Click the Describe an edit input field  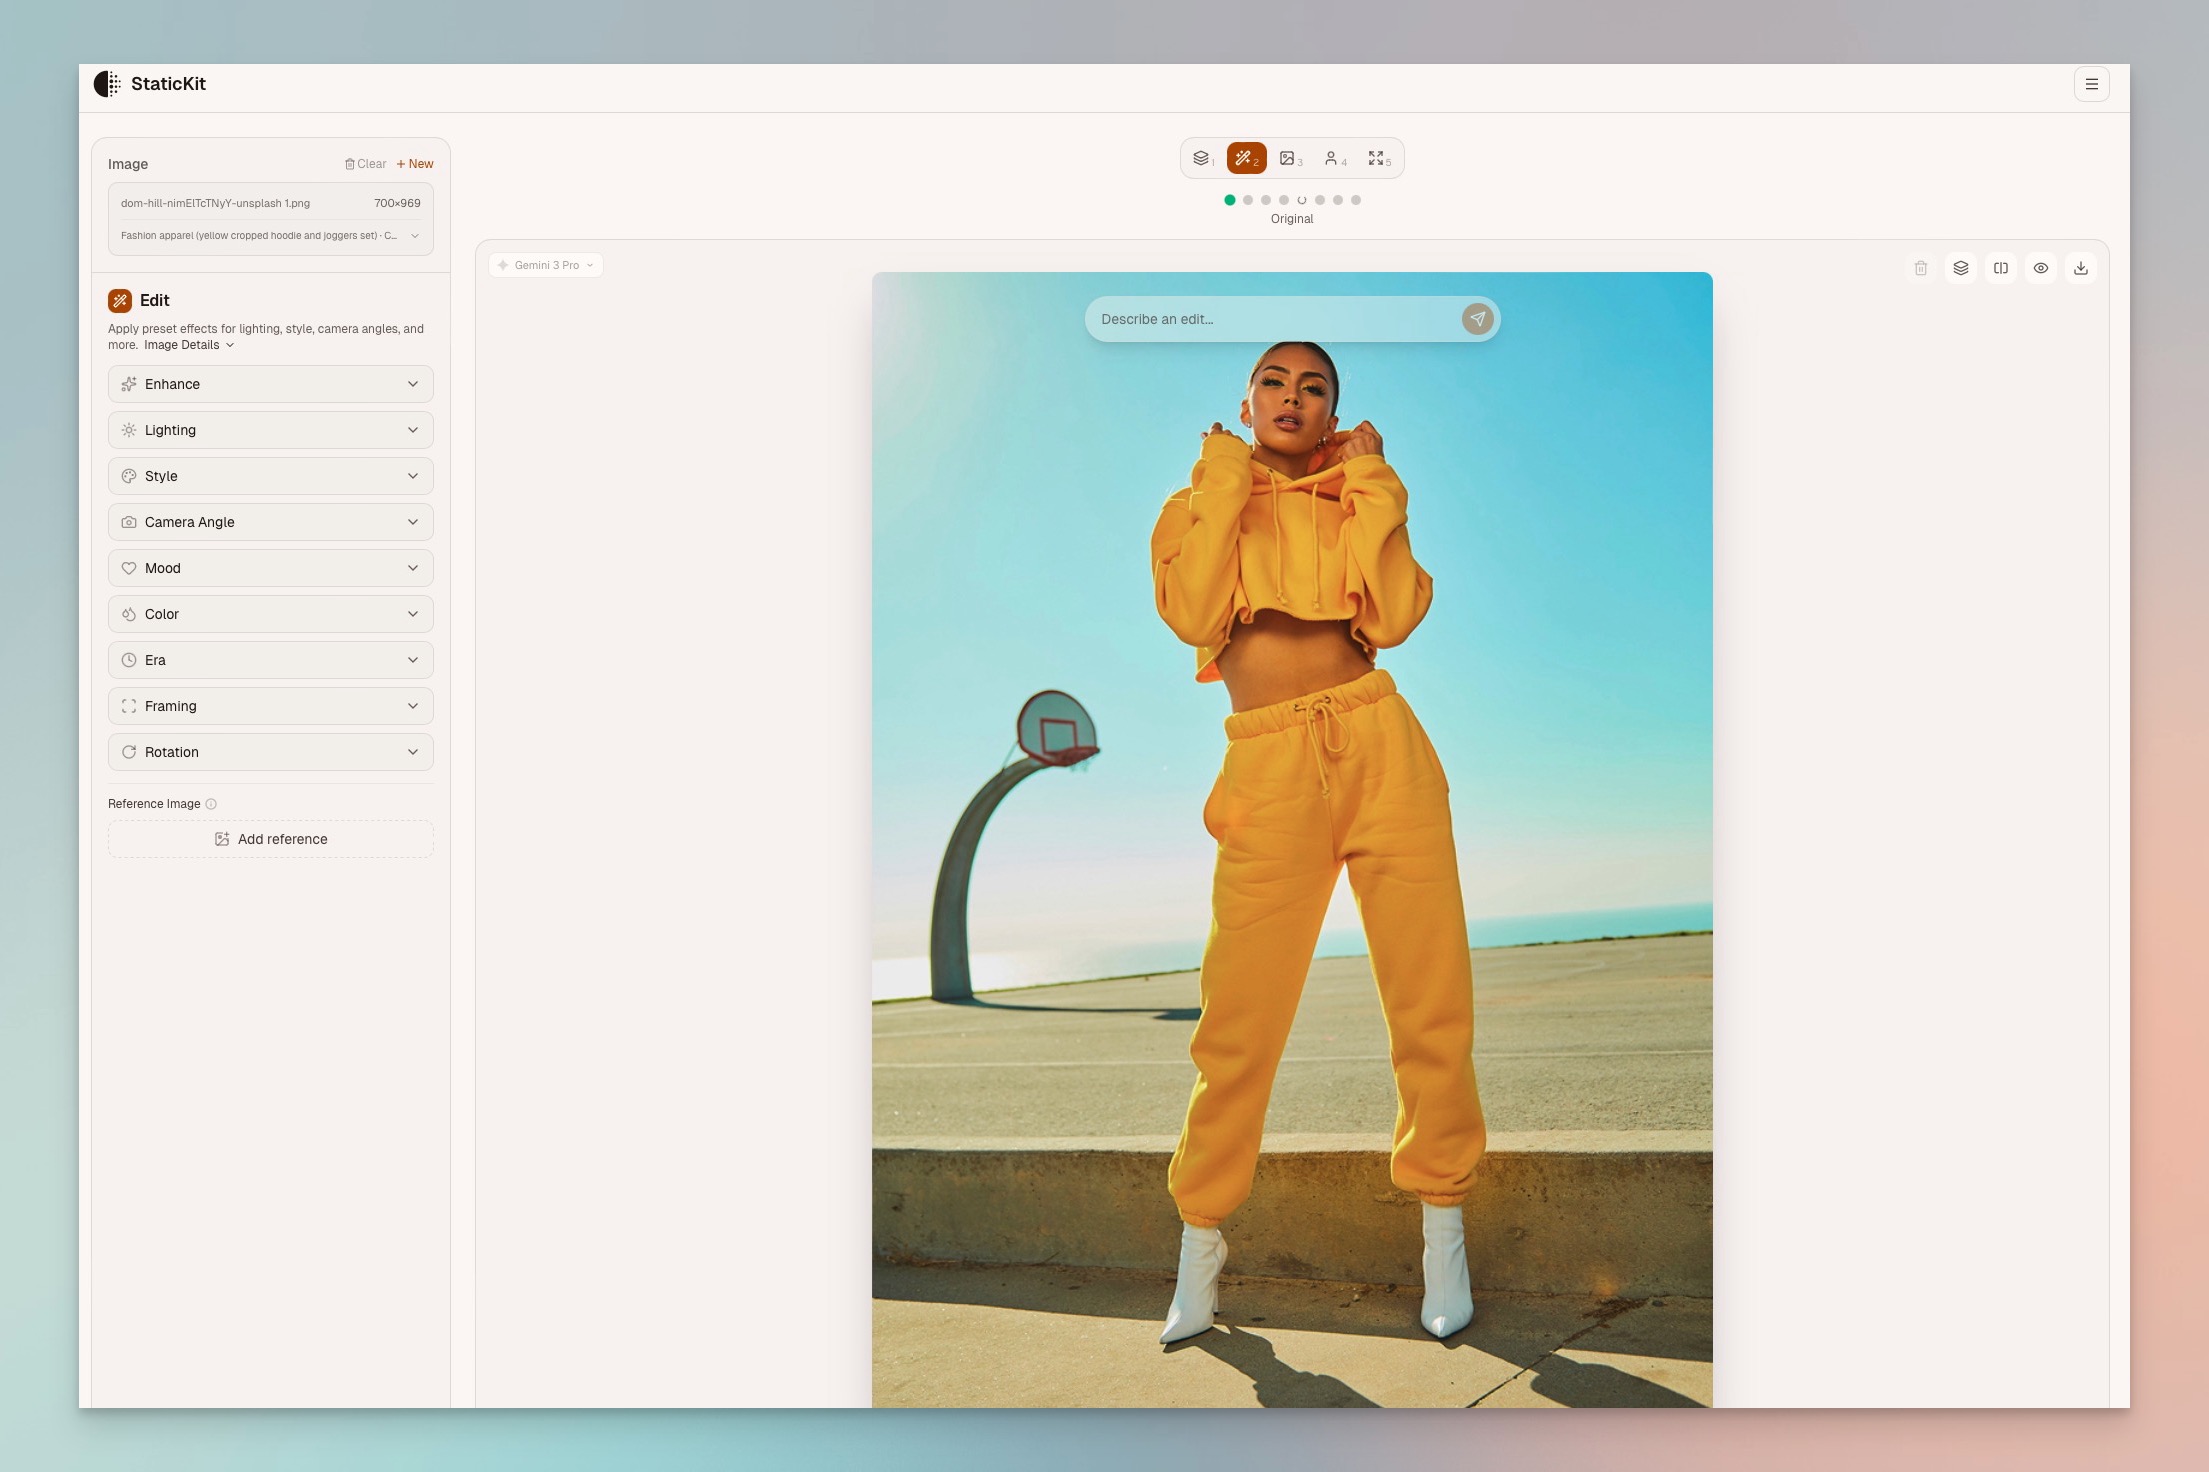[x=1270, y=319]
